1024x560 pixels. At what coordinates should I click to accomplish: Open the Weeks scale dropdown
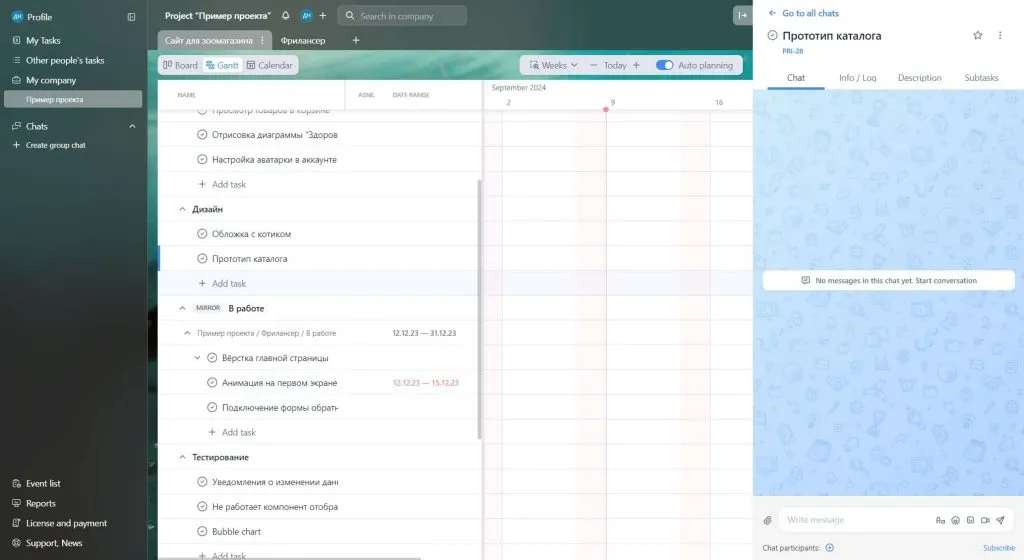(x=553, y=65)
